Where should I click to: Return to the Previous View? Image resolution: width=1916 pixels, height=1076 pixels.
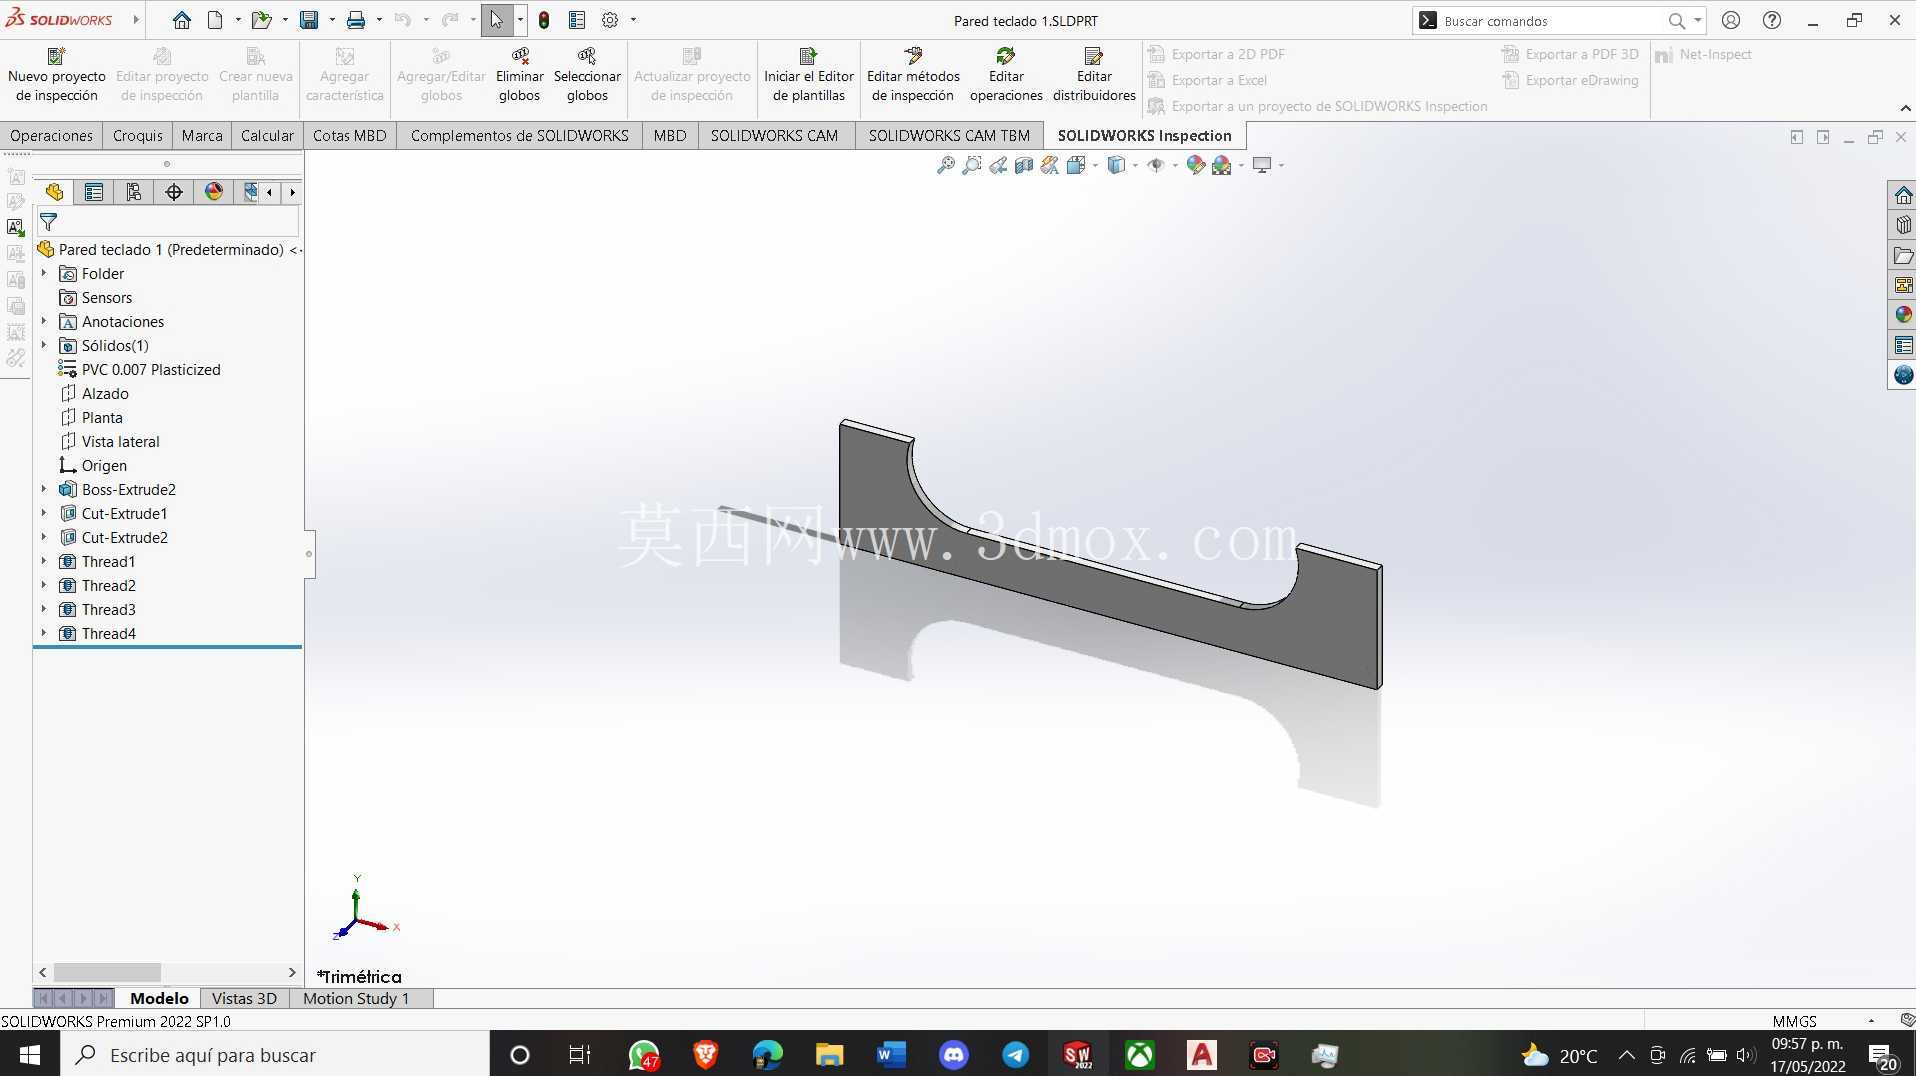click(998, 165)
